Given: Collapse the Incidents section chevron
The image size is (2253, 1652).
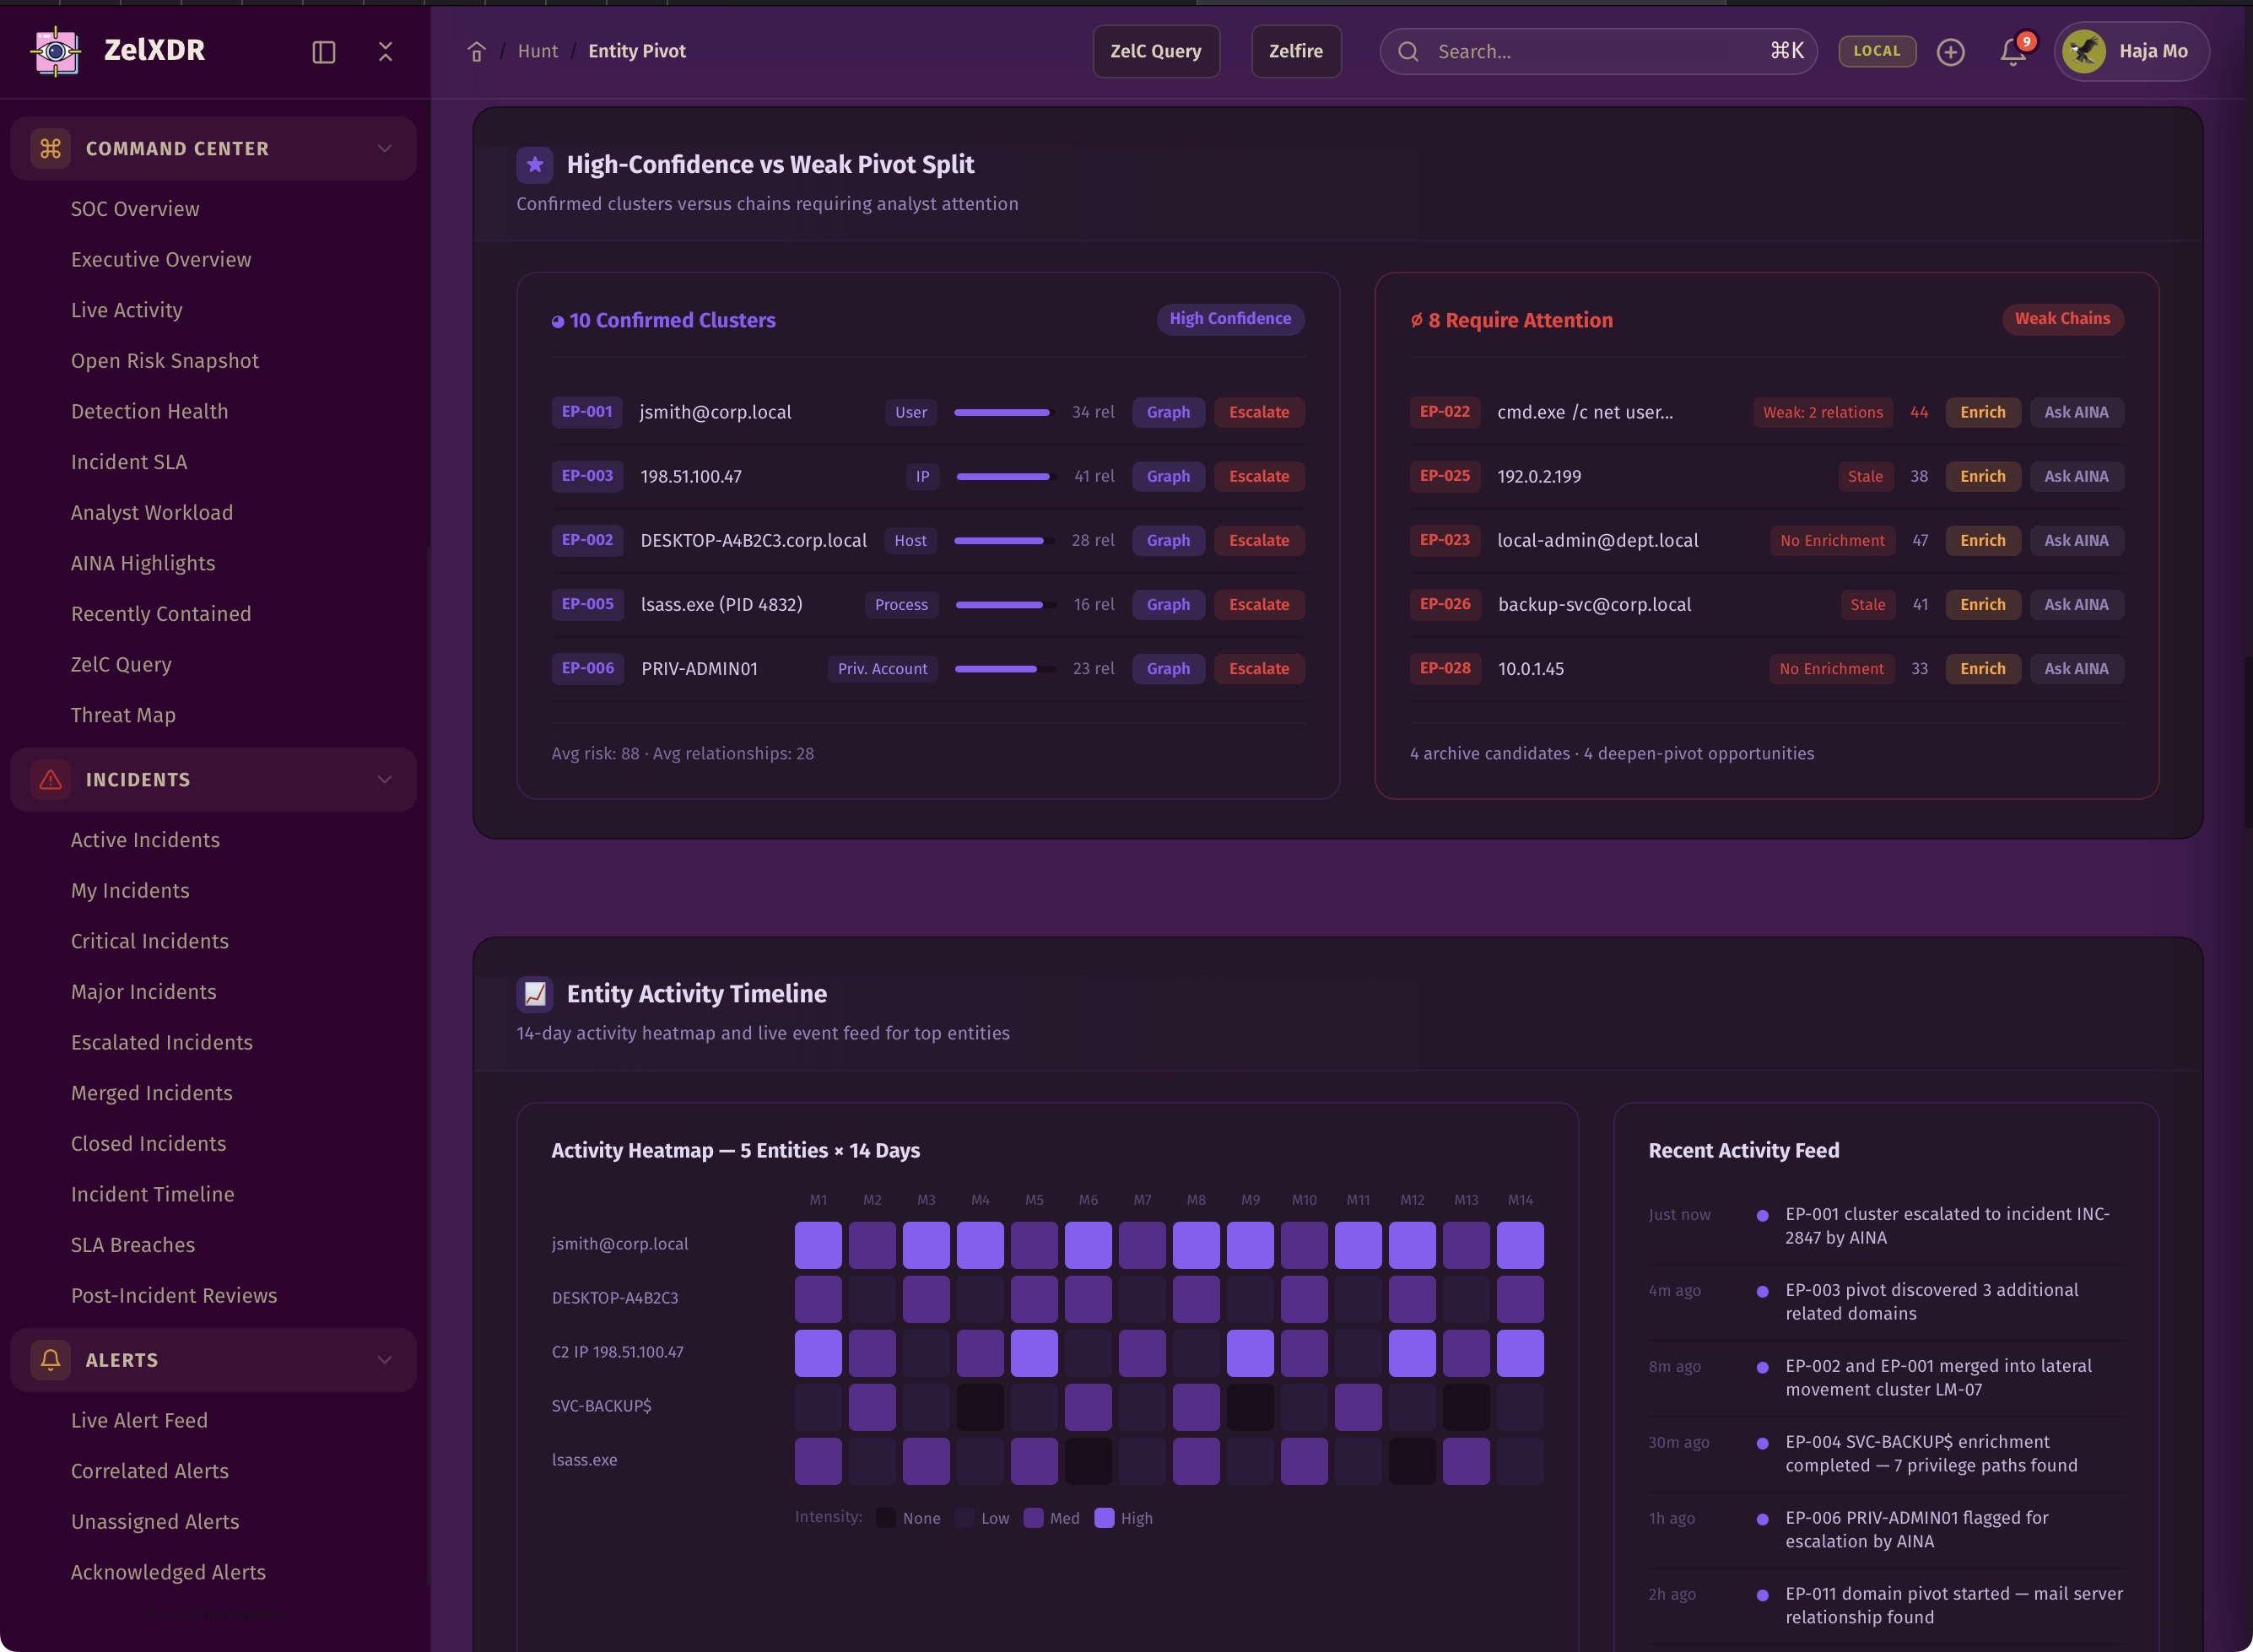Looking at the screenshot, I should click(x=385, y=780).
